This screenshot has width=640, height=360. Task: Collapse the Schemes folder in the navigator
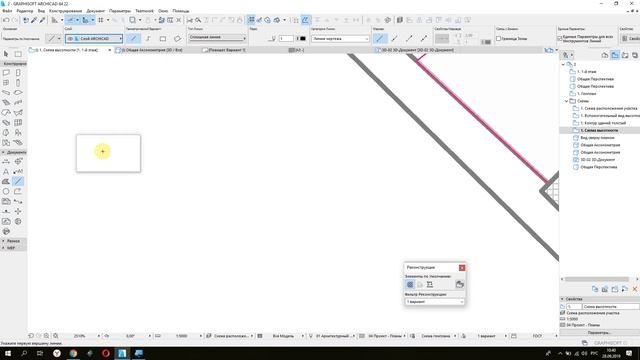567,101
